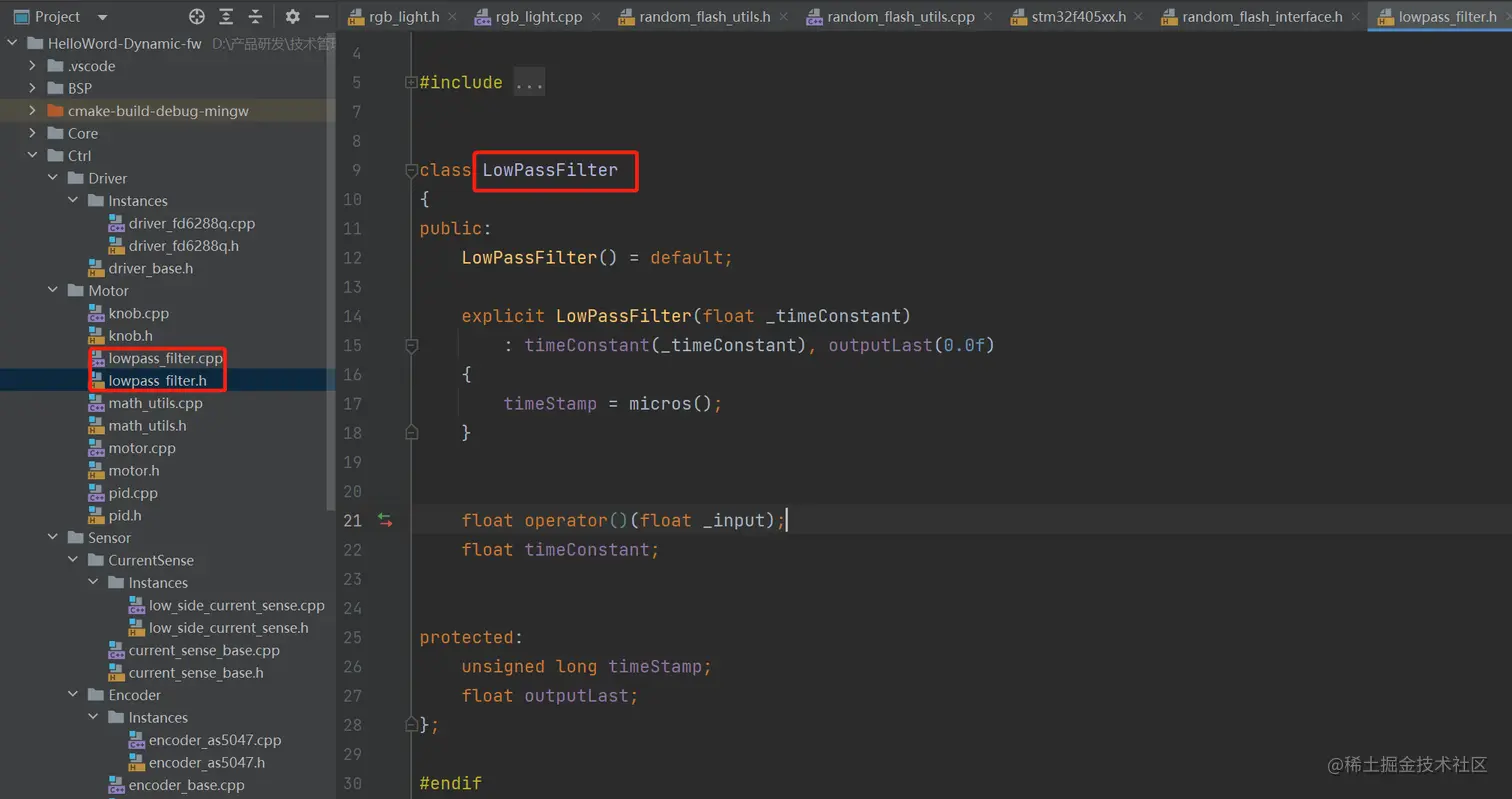Click the micros() call on line 17
Viewport: 1512px width, 799px height.
(x=670, y=404)
